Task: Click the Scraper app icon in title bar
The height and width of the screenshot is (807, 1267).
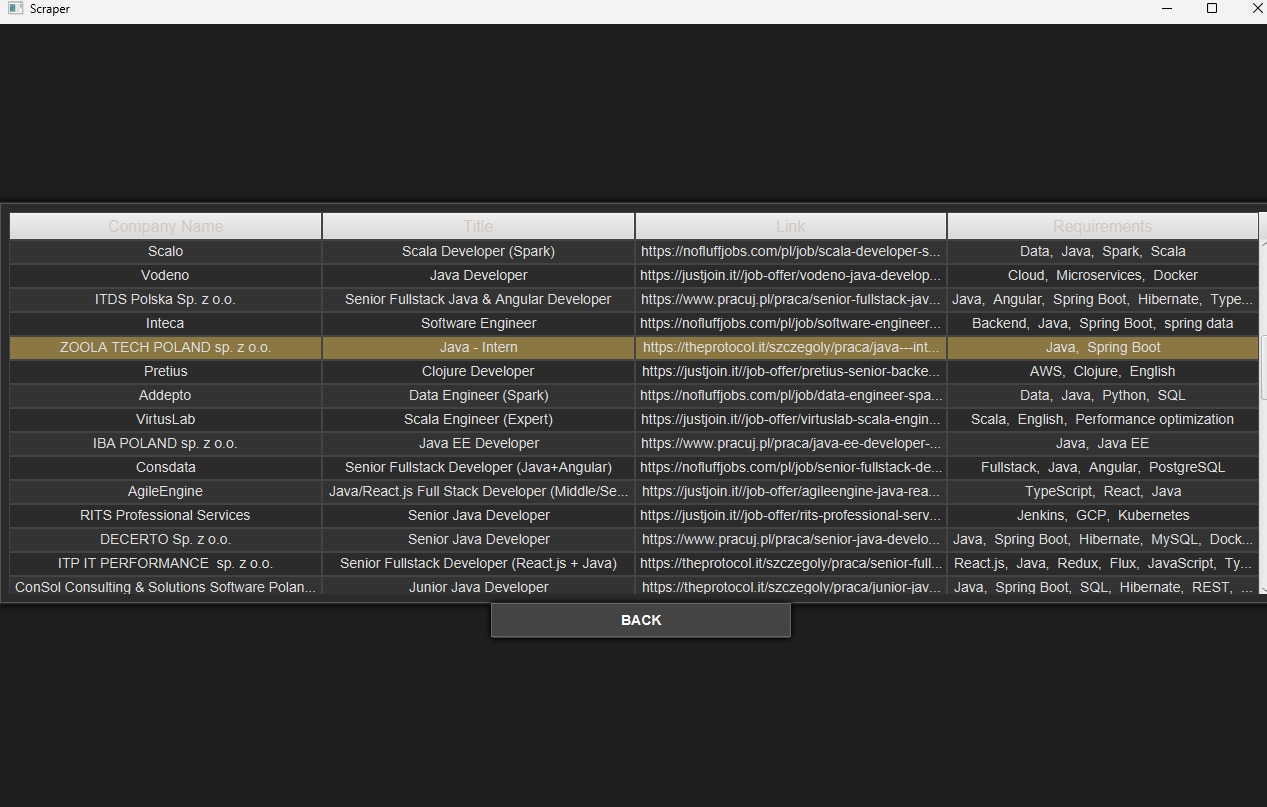Action: click(x=15, y=8)
